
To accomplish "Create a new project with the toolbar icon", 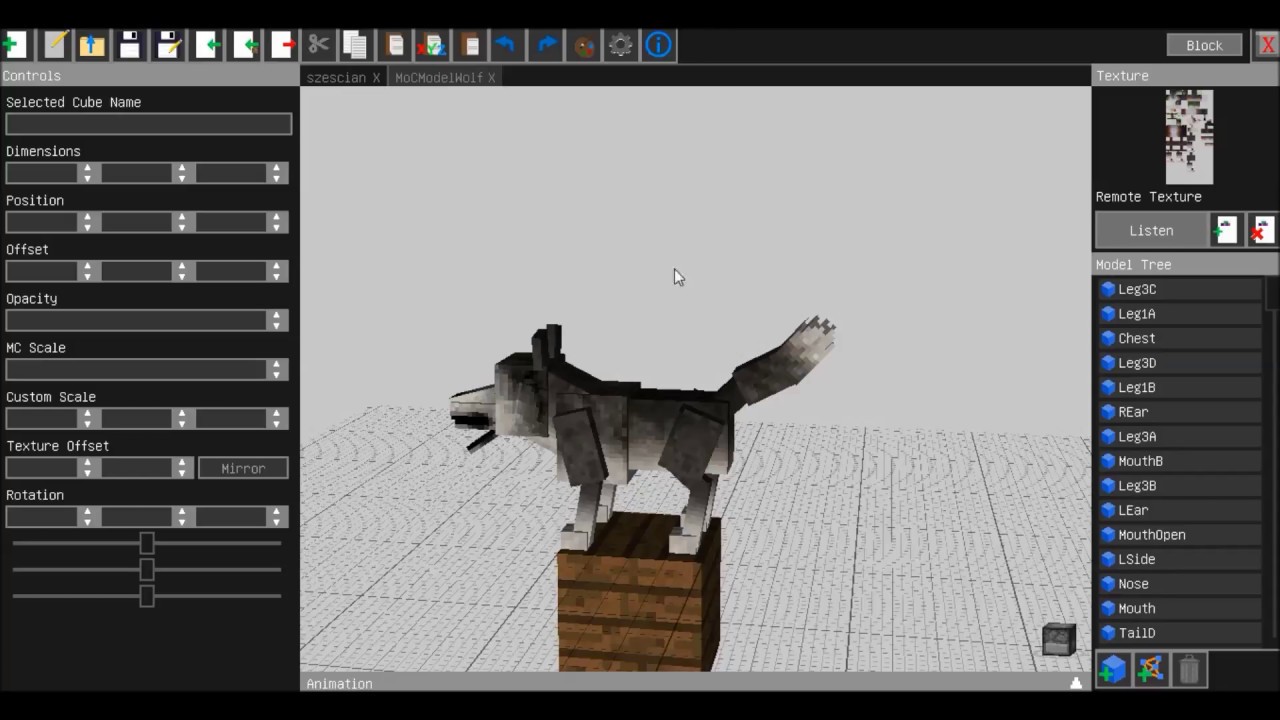I will 14,45.
